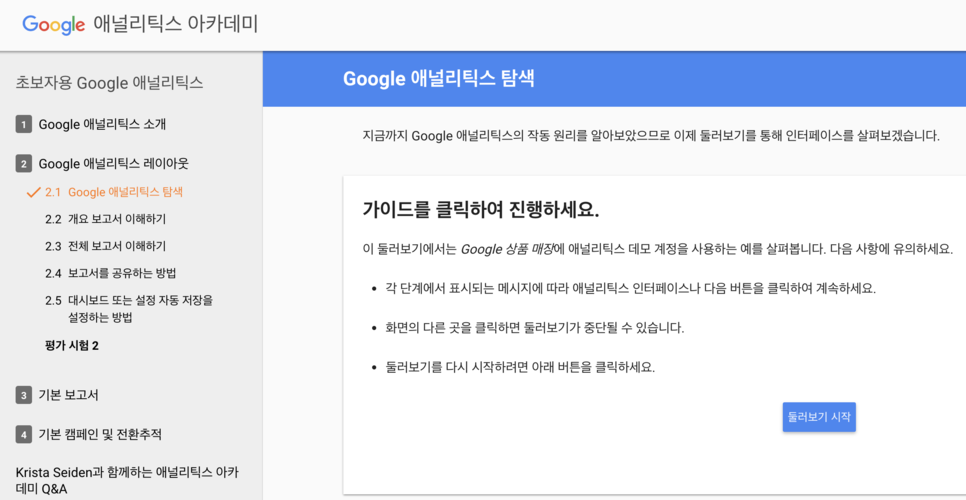Open lesson 2.5 대시보드 또는 설정 자동 저장

(129, 309)
